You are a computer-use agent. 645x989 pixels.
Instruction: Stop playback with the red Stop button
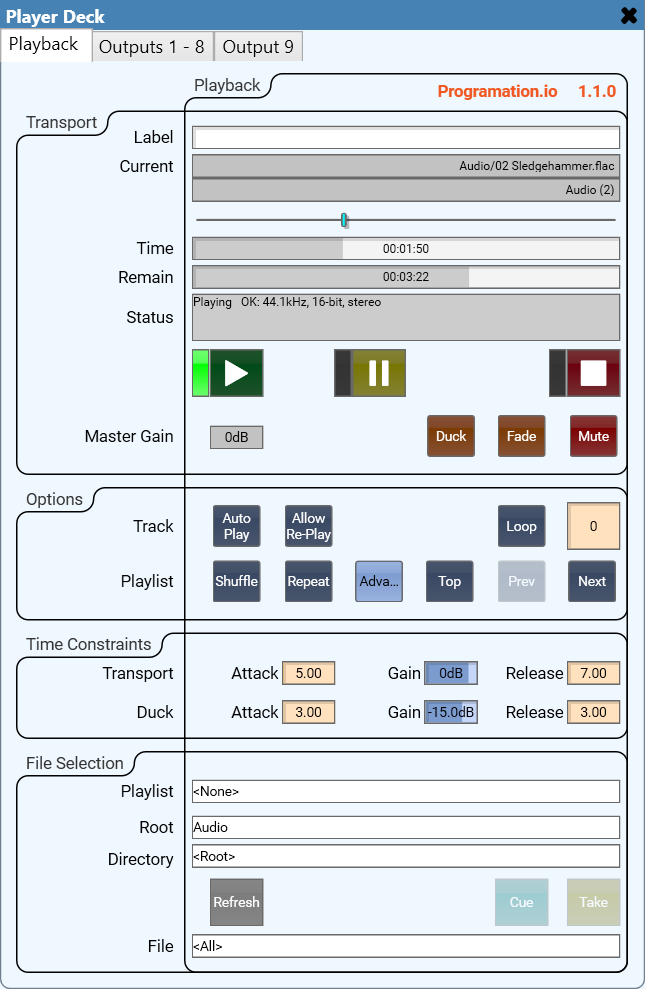(x=593, y=373)
